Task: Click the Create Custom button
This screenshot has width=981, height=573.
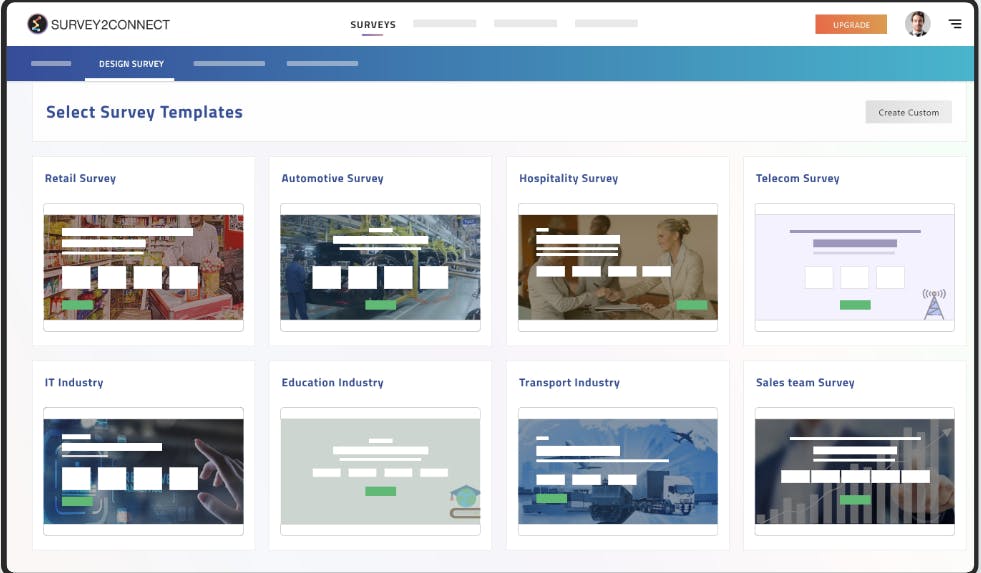Action: coord(908,113)
